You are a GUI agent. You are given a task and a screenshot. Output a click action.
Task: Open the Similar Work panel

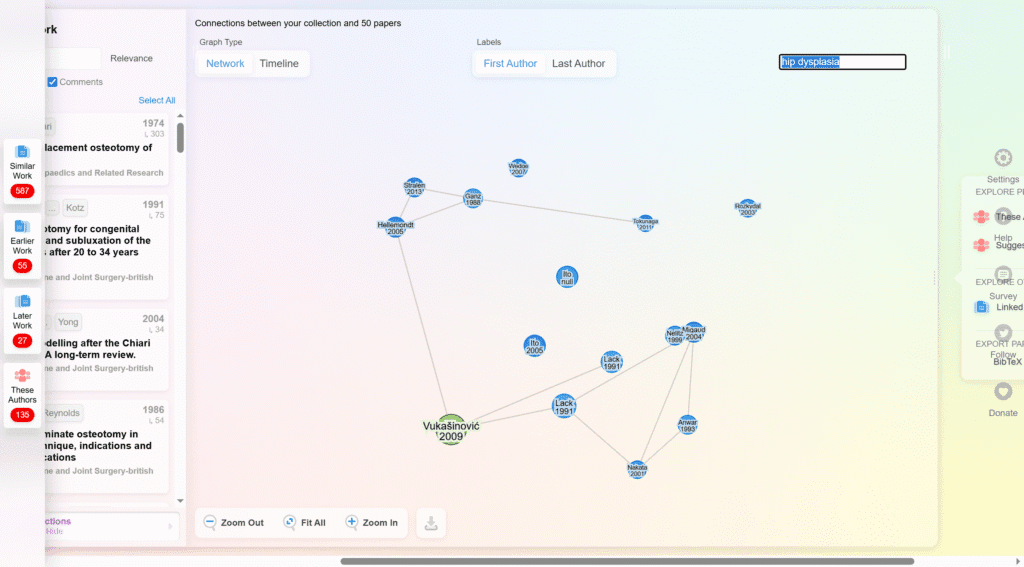coord(22,171)
